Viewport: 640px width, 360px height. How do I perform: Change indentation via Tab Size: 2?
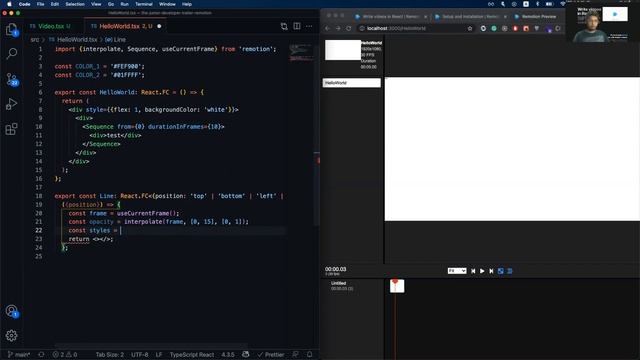pos(109,355)
